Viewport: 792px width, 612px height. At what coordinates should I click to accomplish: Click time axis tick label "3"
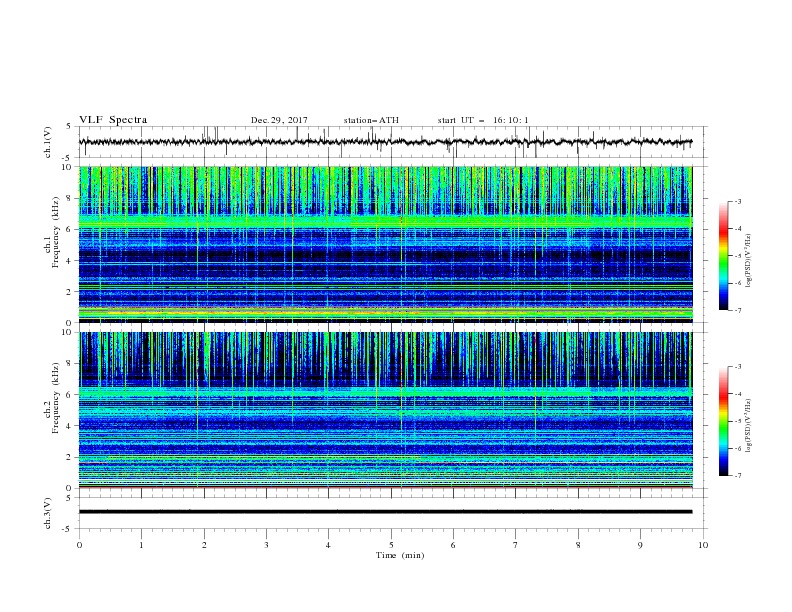pos(266,545)
